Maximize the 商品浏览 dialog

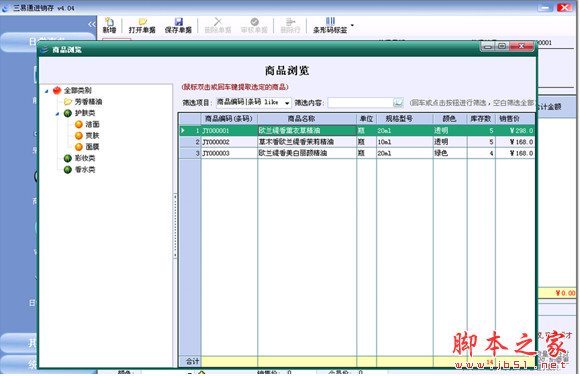pos(502,46)
